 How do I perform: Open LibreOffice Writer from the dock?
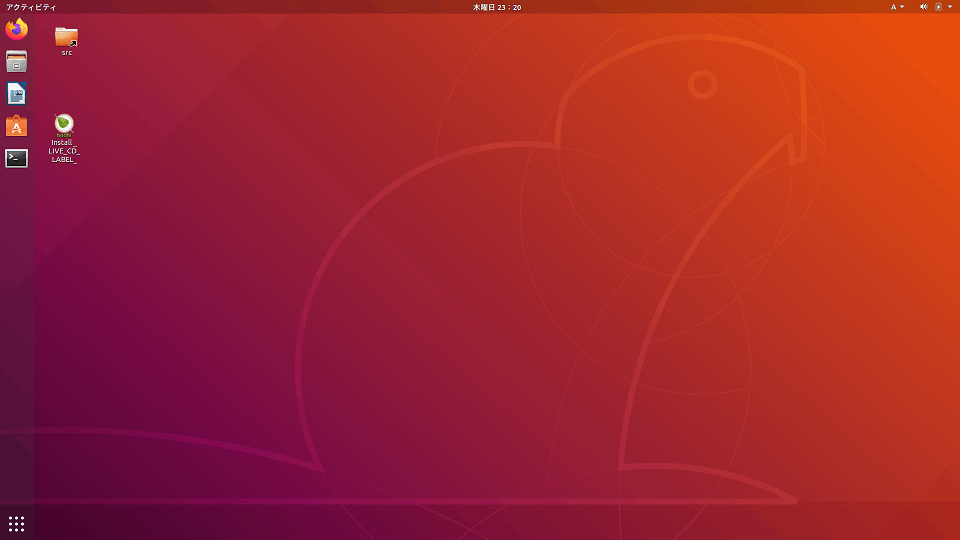[x=17, y=94]
